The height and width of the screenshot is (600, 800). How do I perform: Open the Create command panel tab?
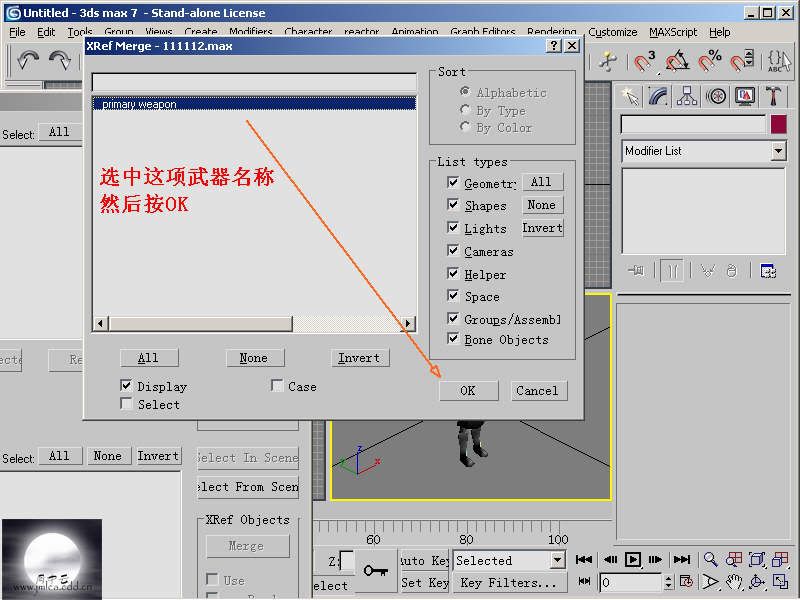pos(629,96)
